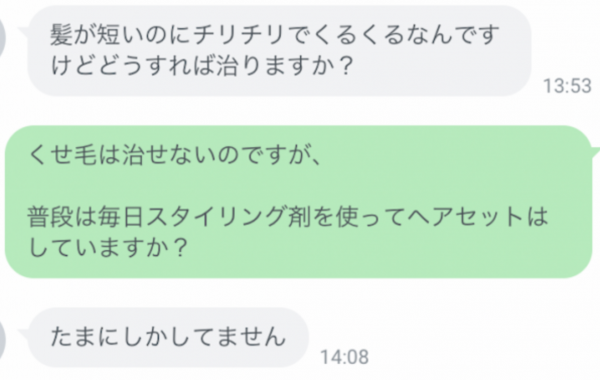The width and height of the screenshot is (600, 380).
Task: Click the line 髪が短いのにチリチリでくるくるなんです
Action: pyautogui.click(x=275, y=34)
